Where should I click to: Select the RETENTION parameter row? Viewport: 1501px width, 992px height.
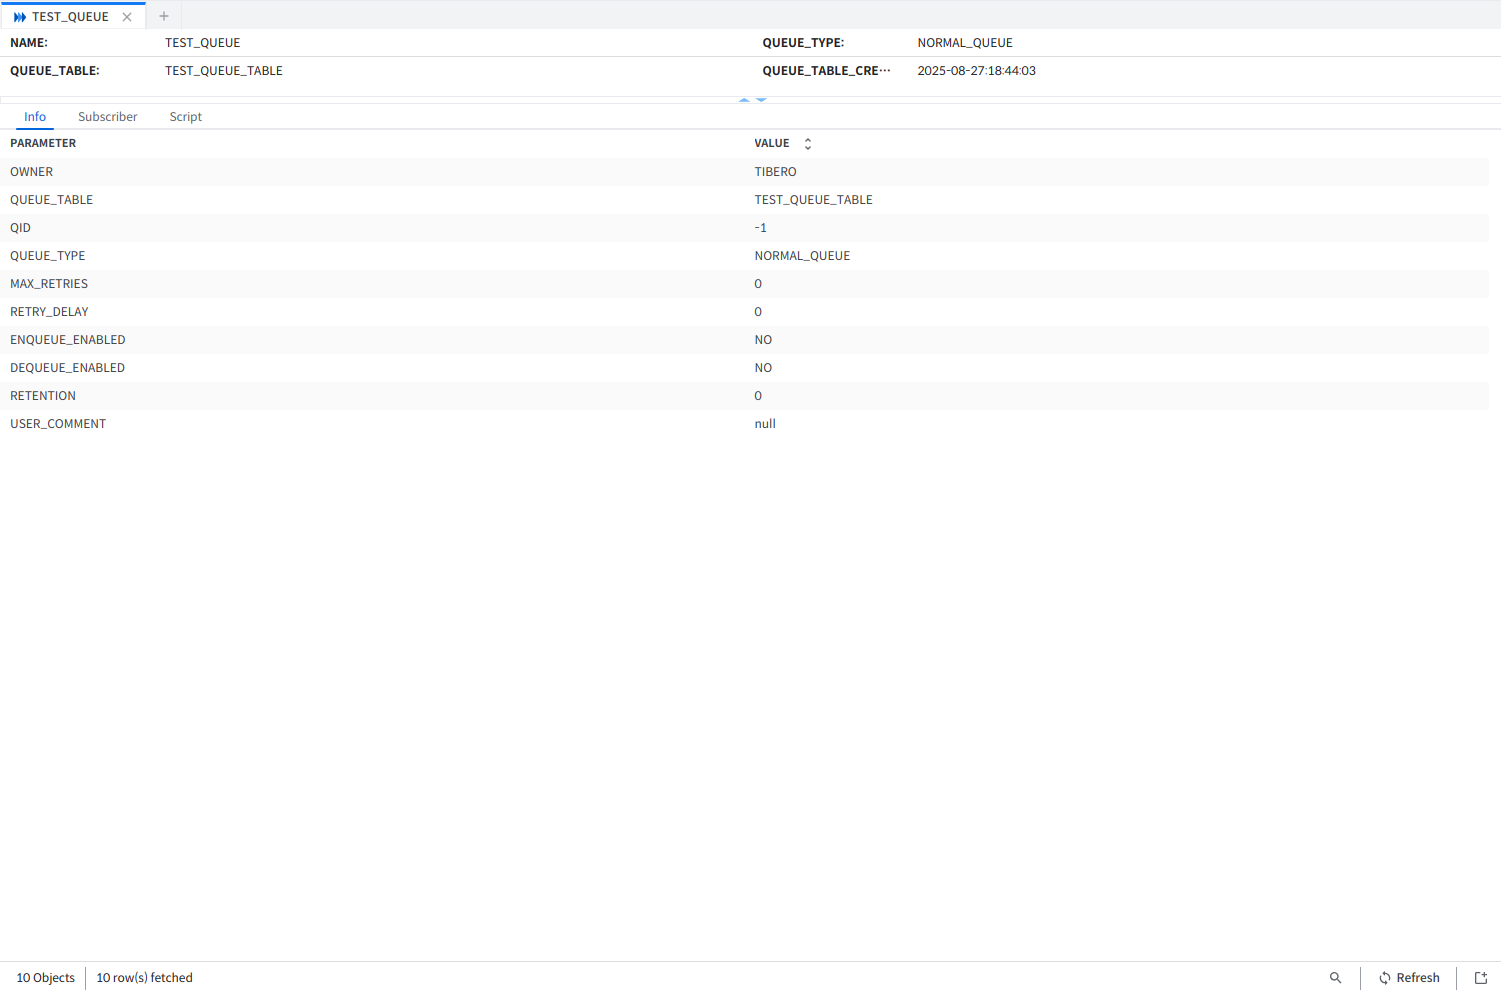point(43,396)
